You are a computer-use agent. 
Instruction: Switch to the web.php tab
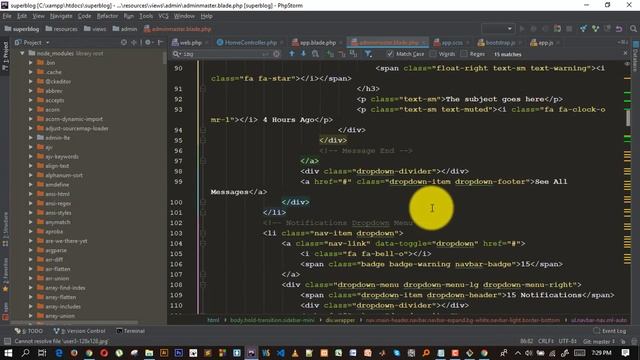click(x=191, y=42)
